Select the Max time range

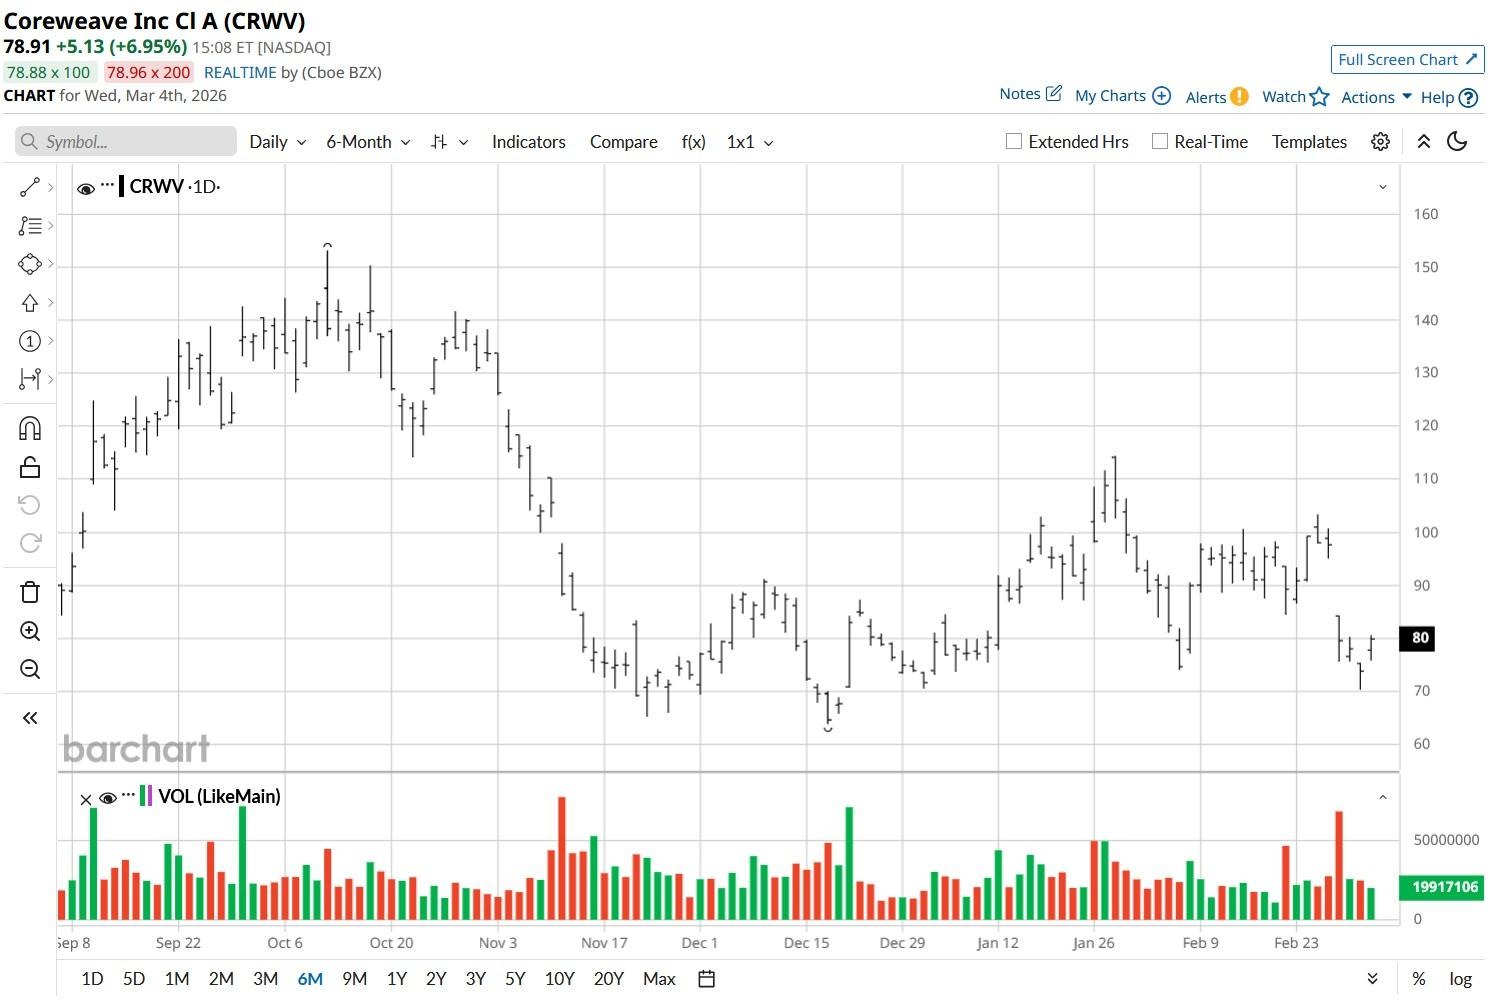coord(659,979)
